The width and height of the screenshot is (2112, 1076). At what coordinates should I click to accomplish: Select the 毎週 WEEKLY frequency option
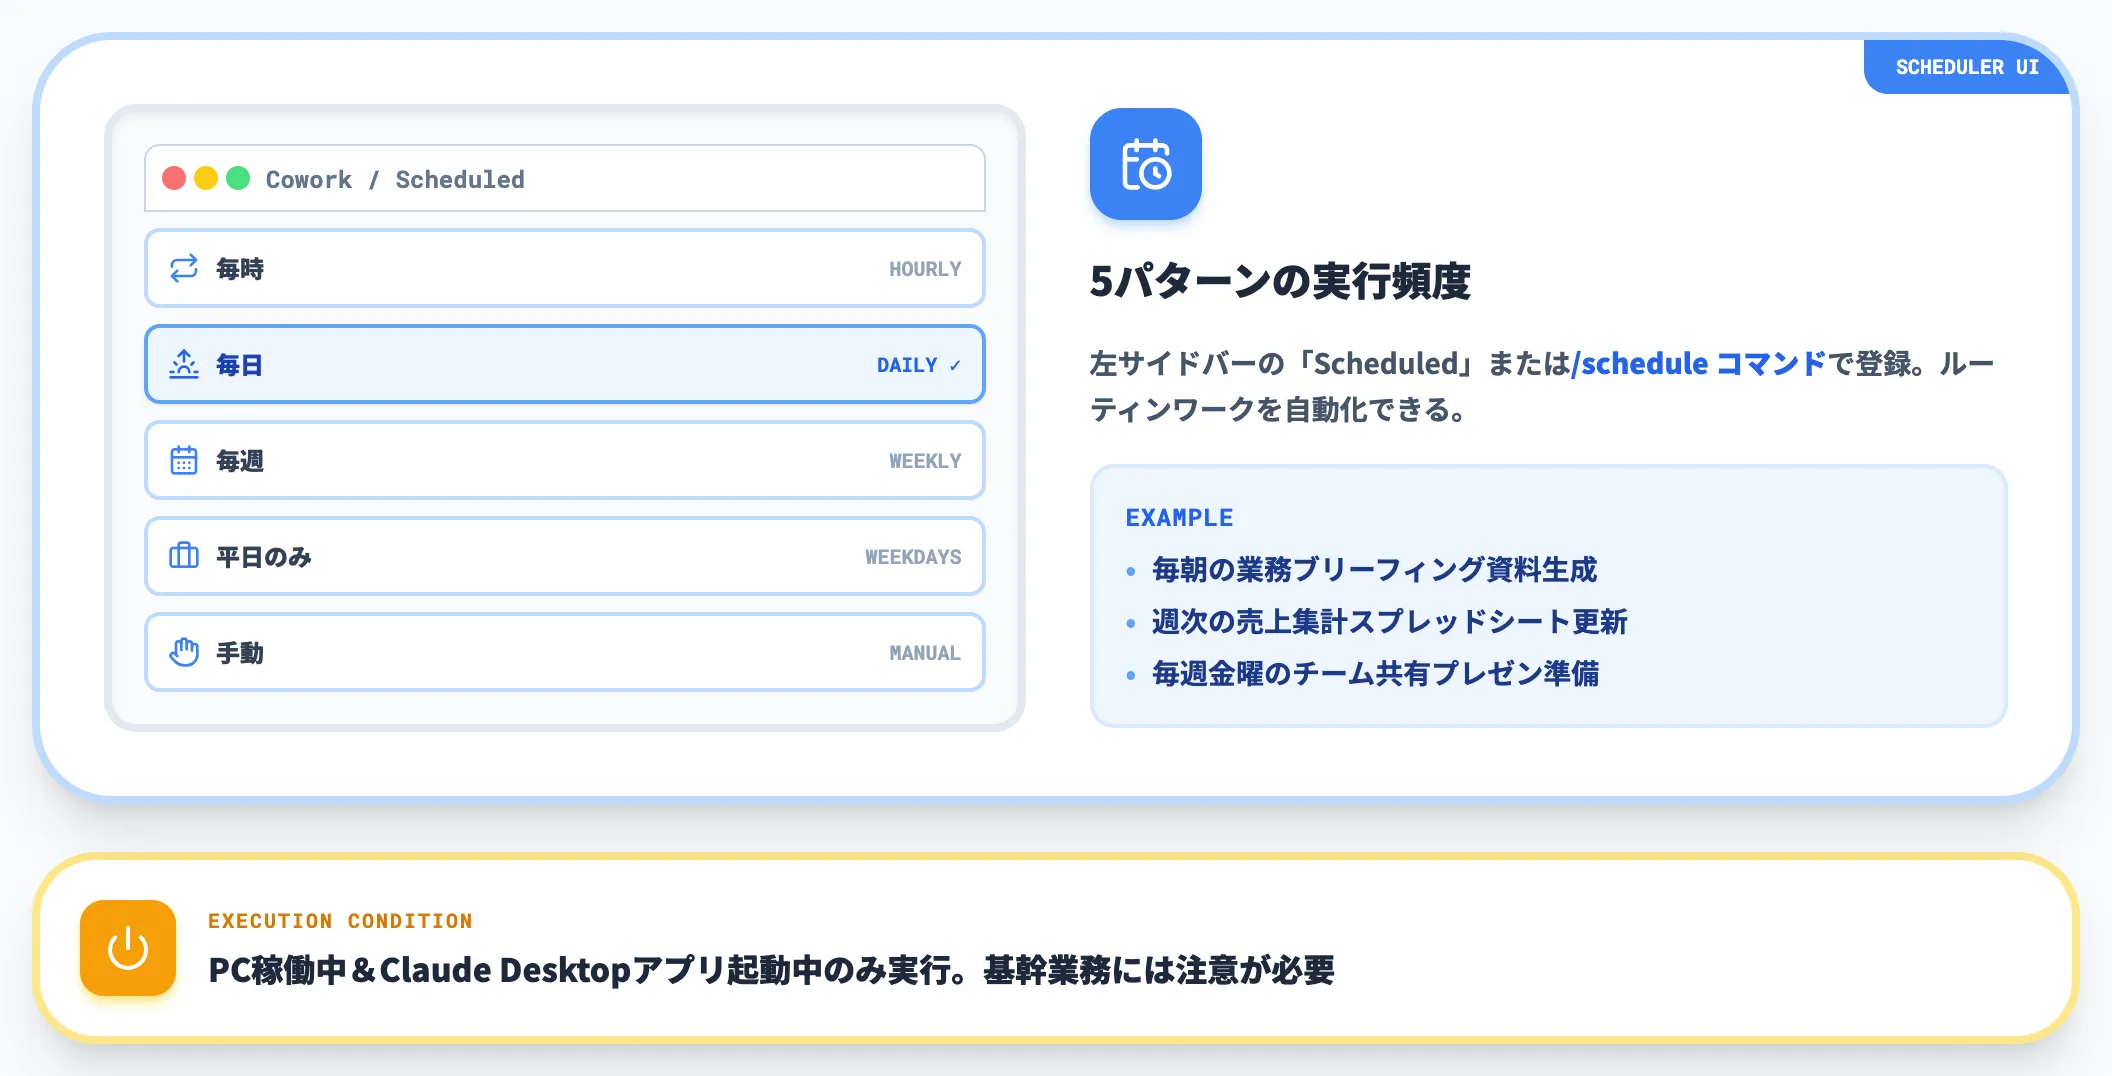(565, 460)
